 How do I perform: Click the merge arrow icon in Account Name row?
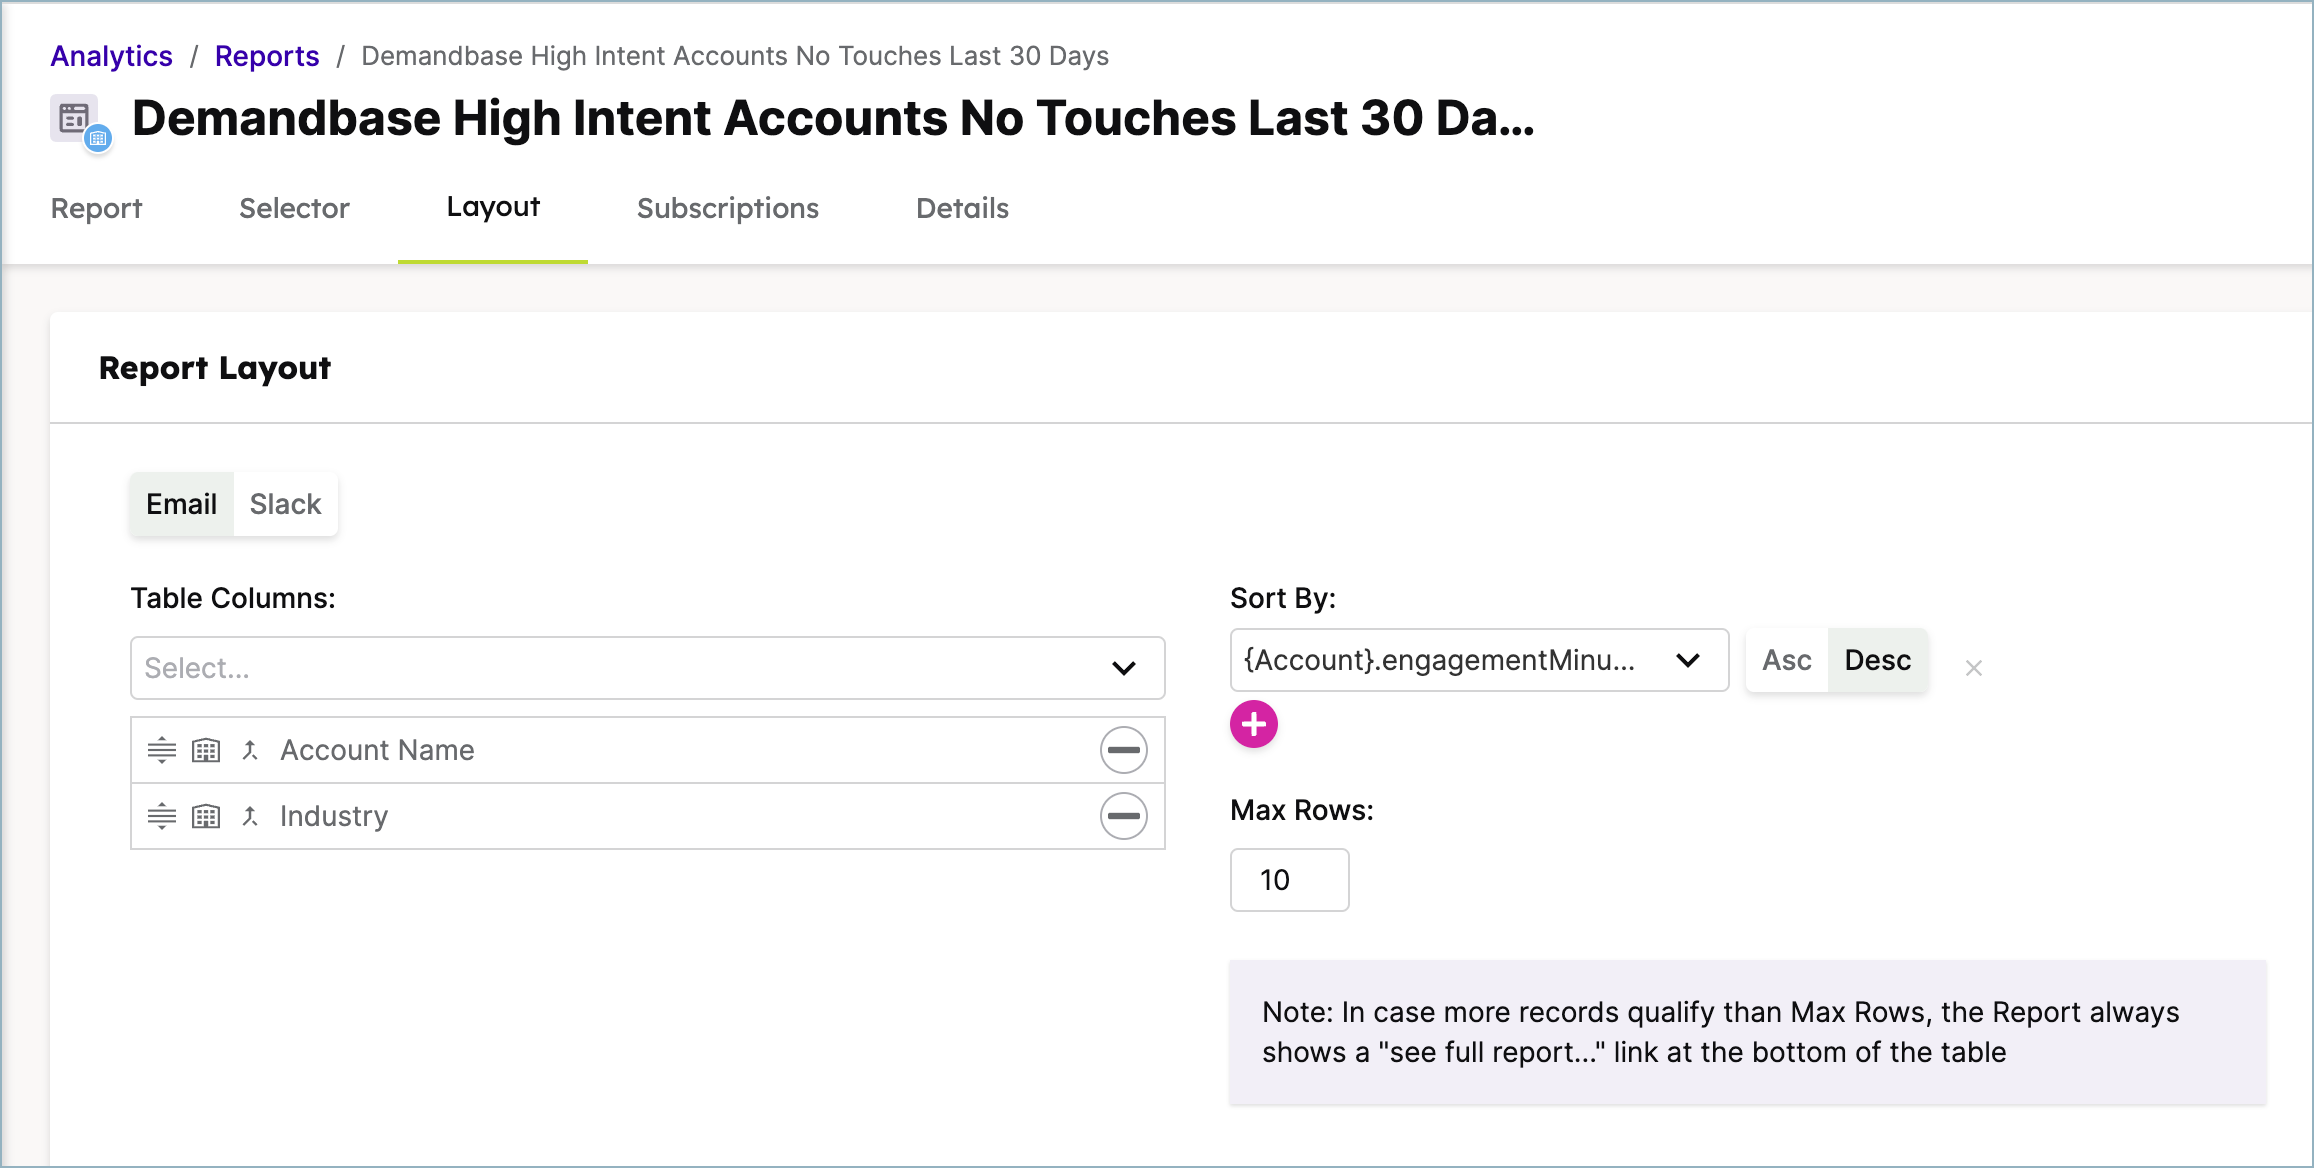(250, 750)
